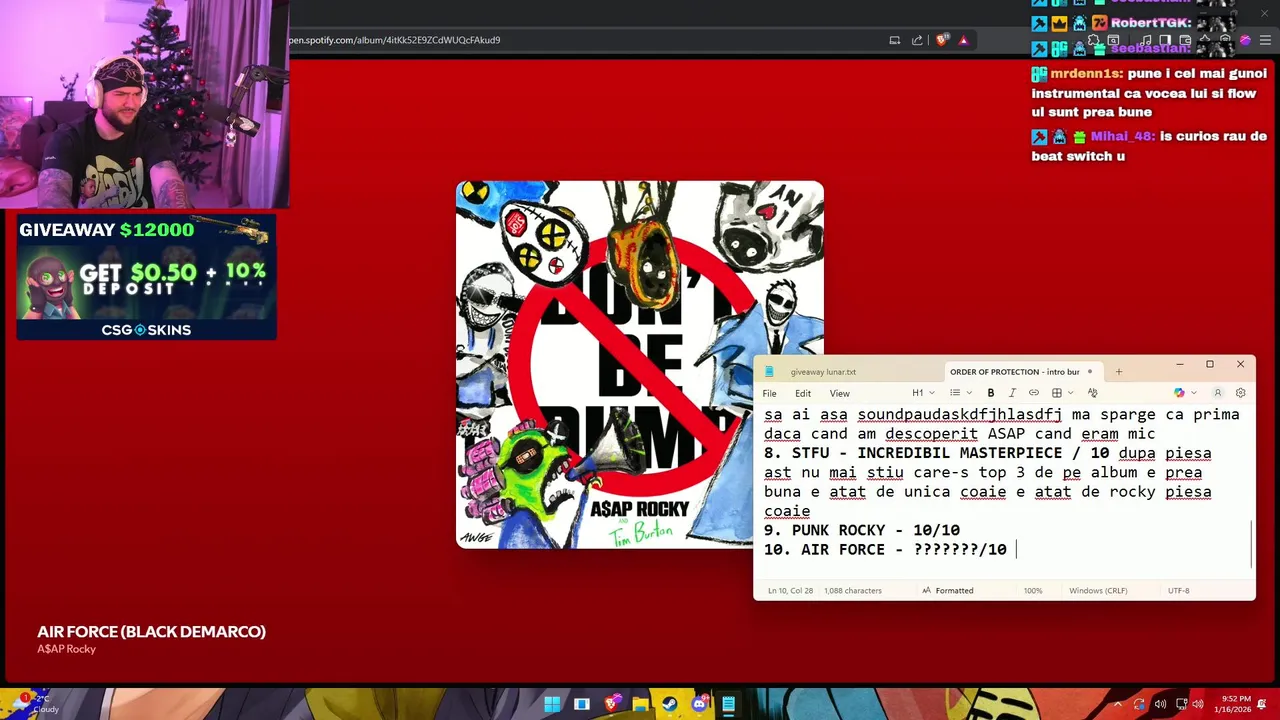Toggle the browser sidebar panel icon

1166,40
